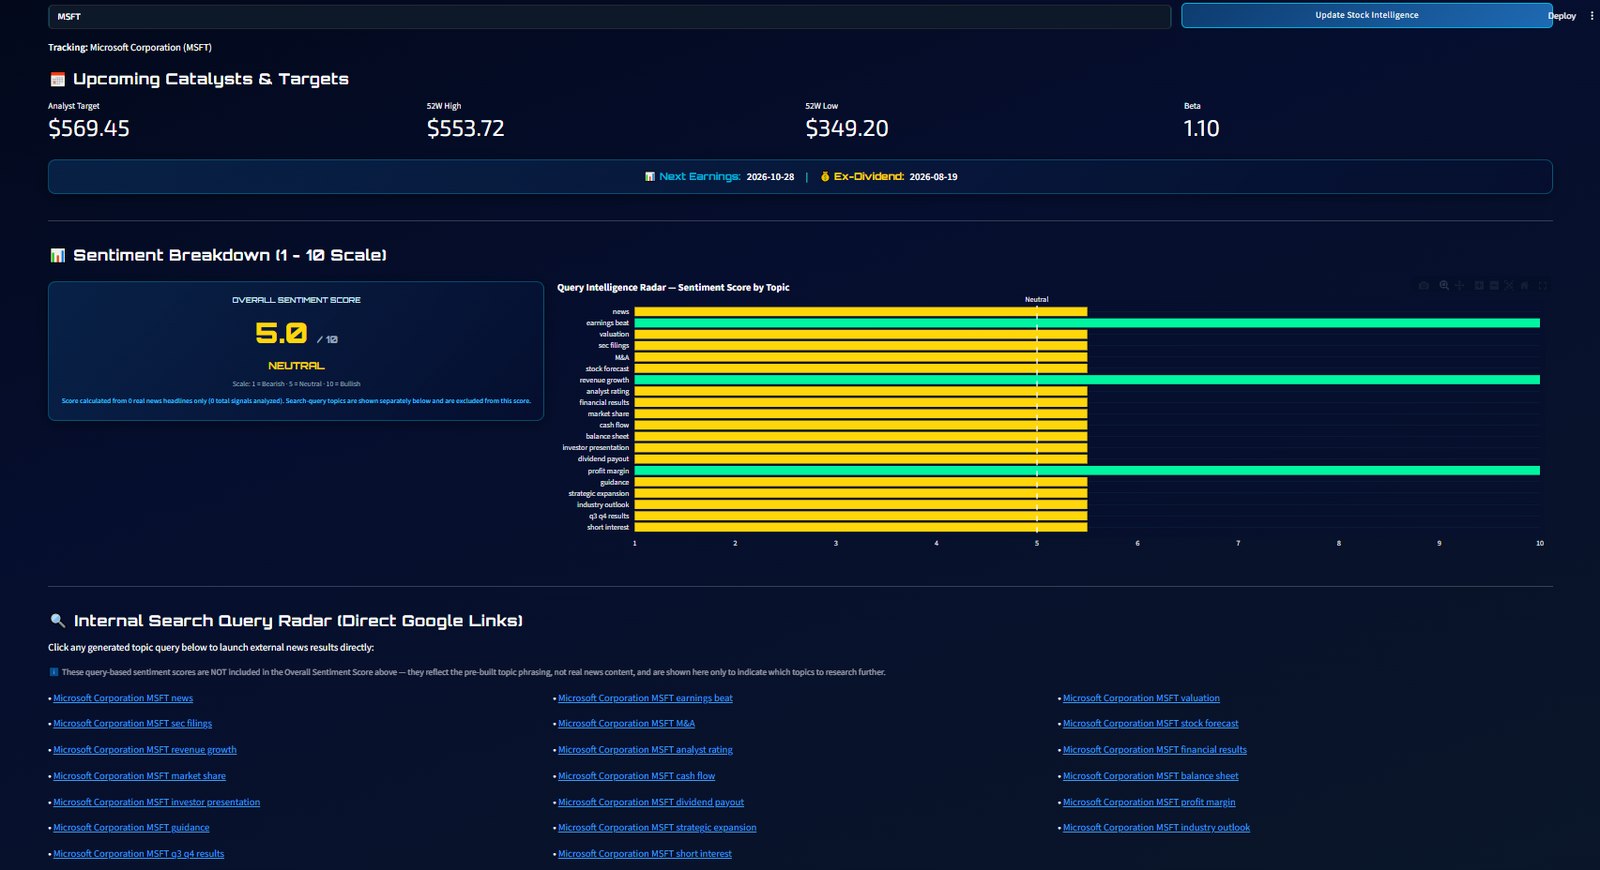Screen dimensions: 1600x870
Task: Open the MSFT investor presentation link
Action: click(x=156, y=802)
